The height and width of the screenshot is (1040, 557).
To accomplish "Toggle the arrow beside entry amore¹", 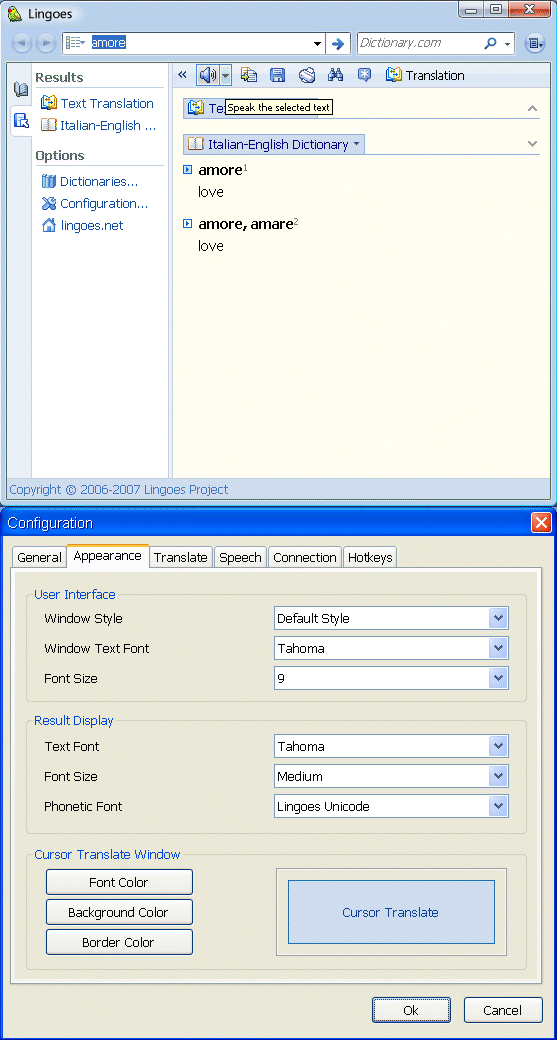I will (188, 170).
